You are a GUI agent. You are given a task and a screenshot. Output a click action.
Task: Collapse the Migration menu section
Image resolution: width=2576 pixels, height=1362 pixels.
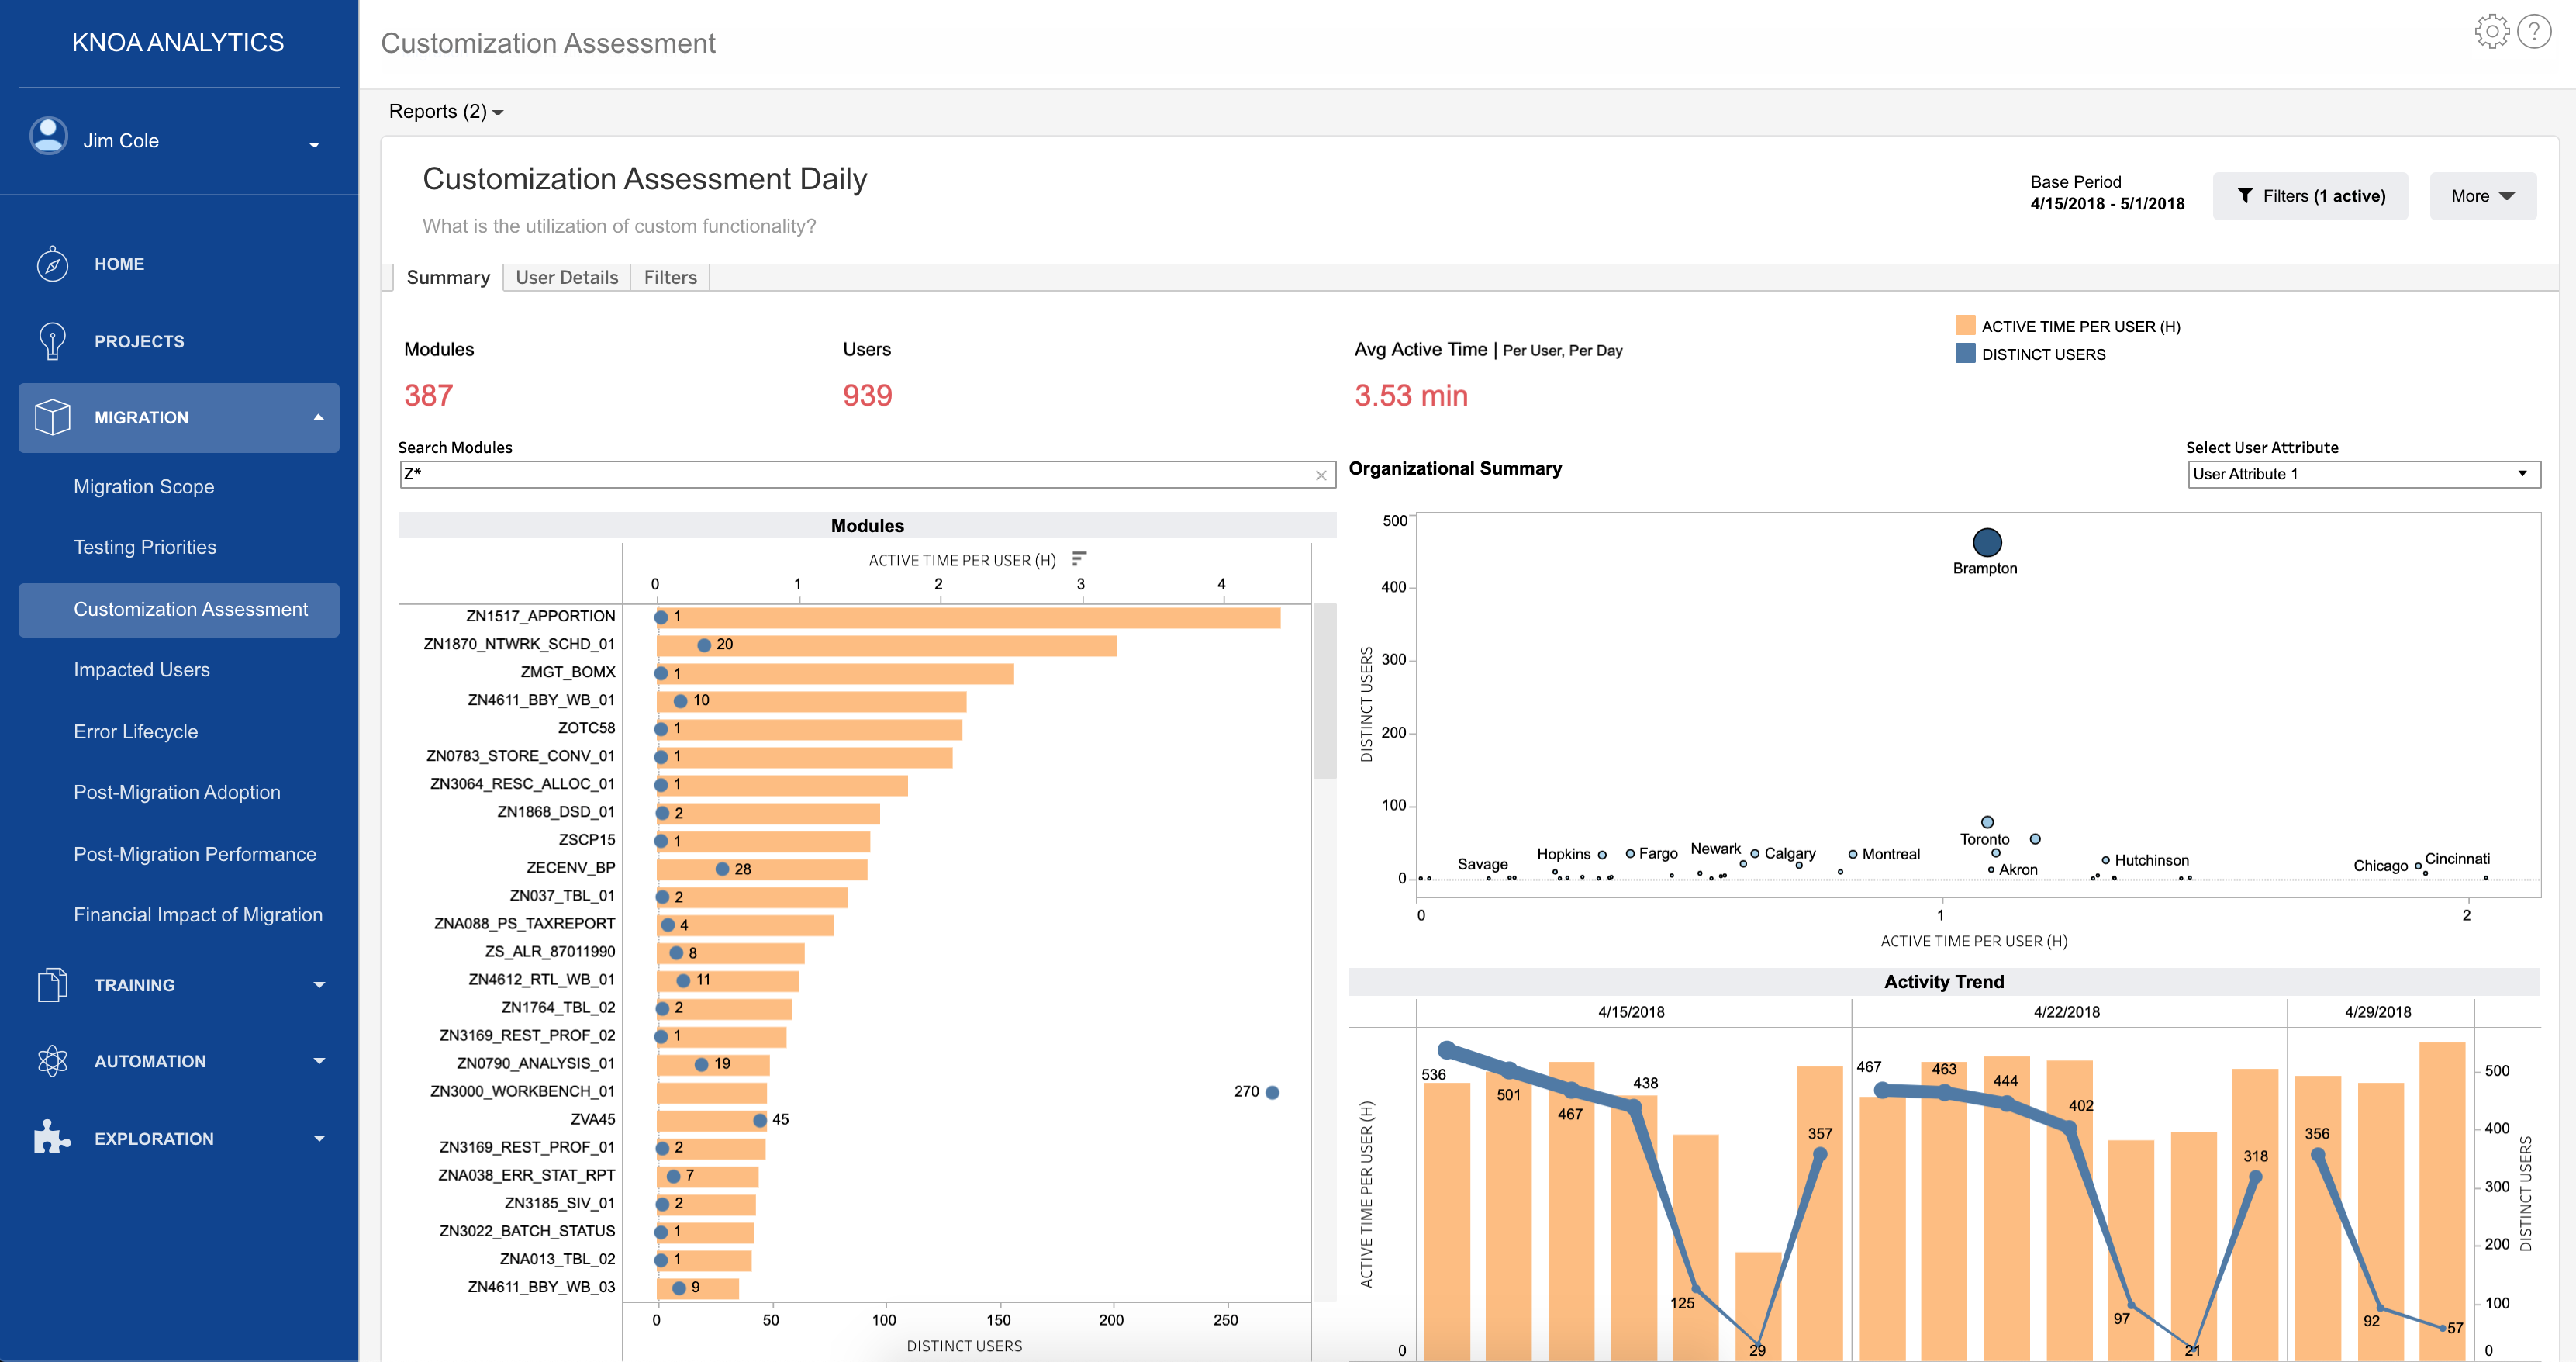[318, 417]
